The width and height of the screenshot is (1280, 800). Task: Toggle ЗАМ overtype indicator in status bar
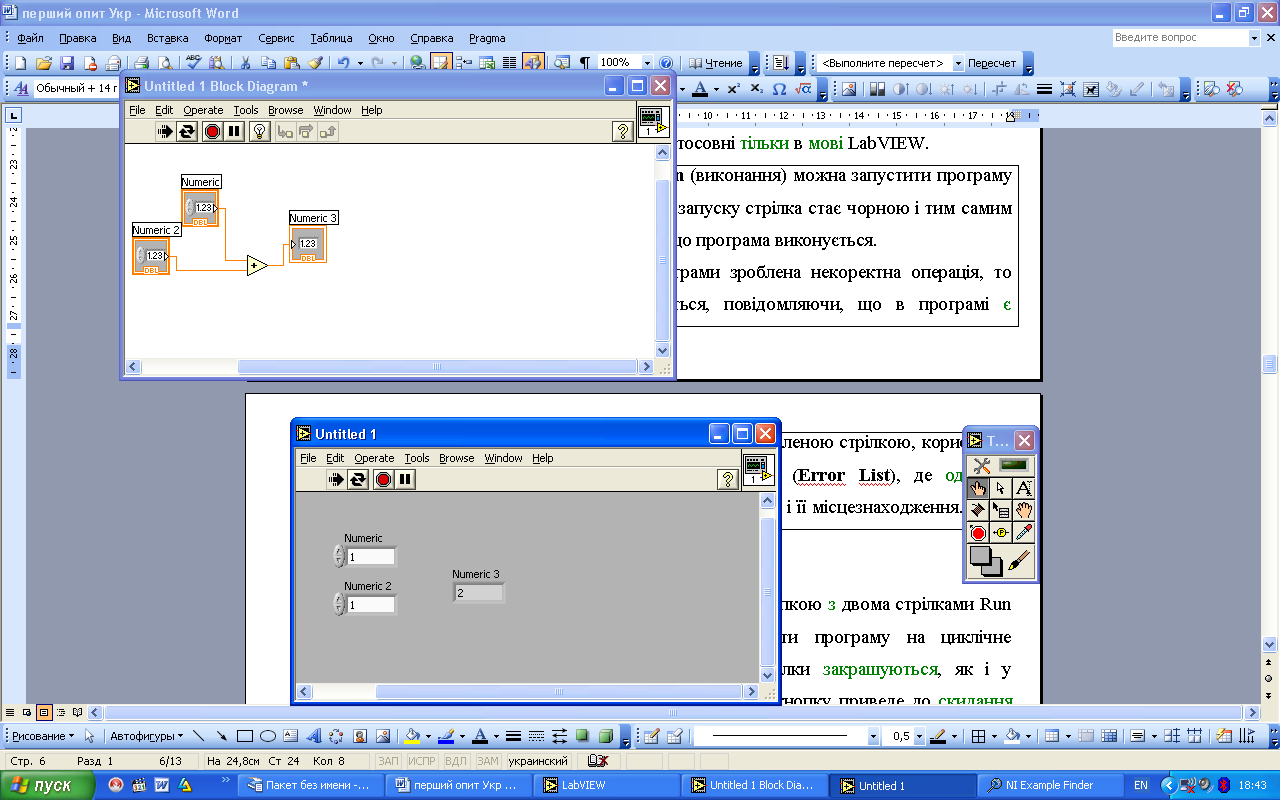tap(487, 760)
